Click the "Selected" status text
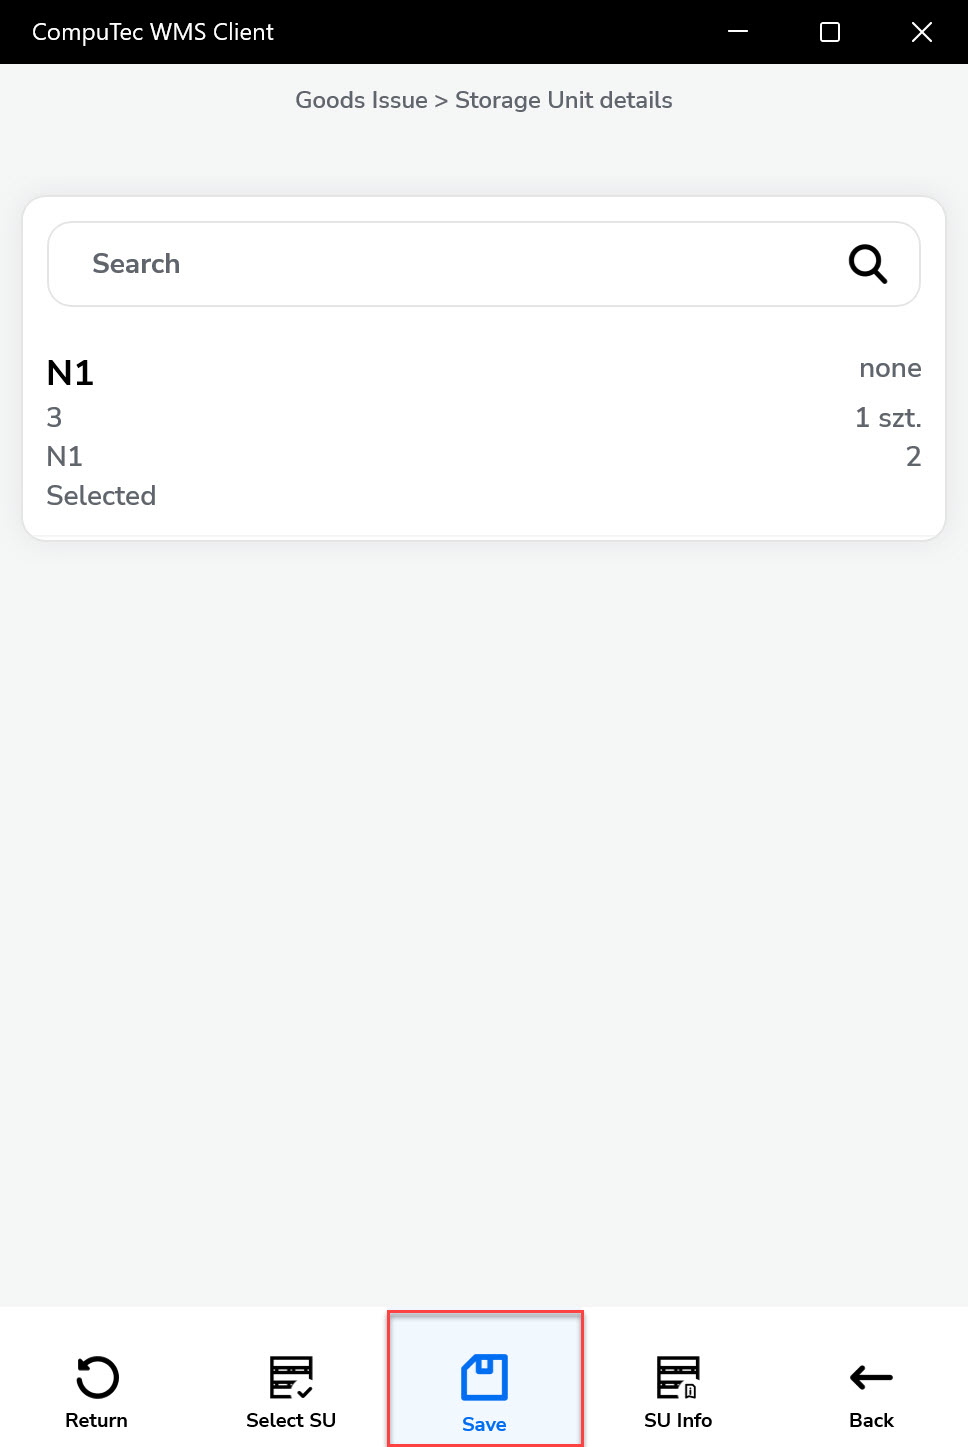 pos(101,495)
